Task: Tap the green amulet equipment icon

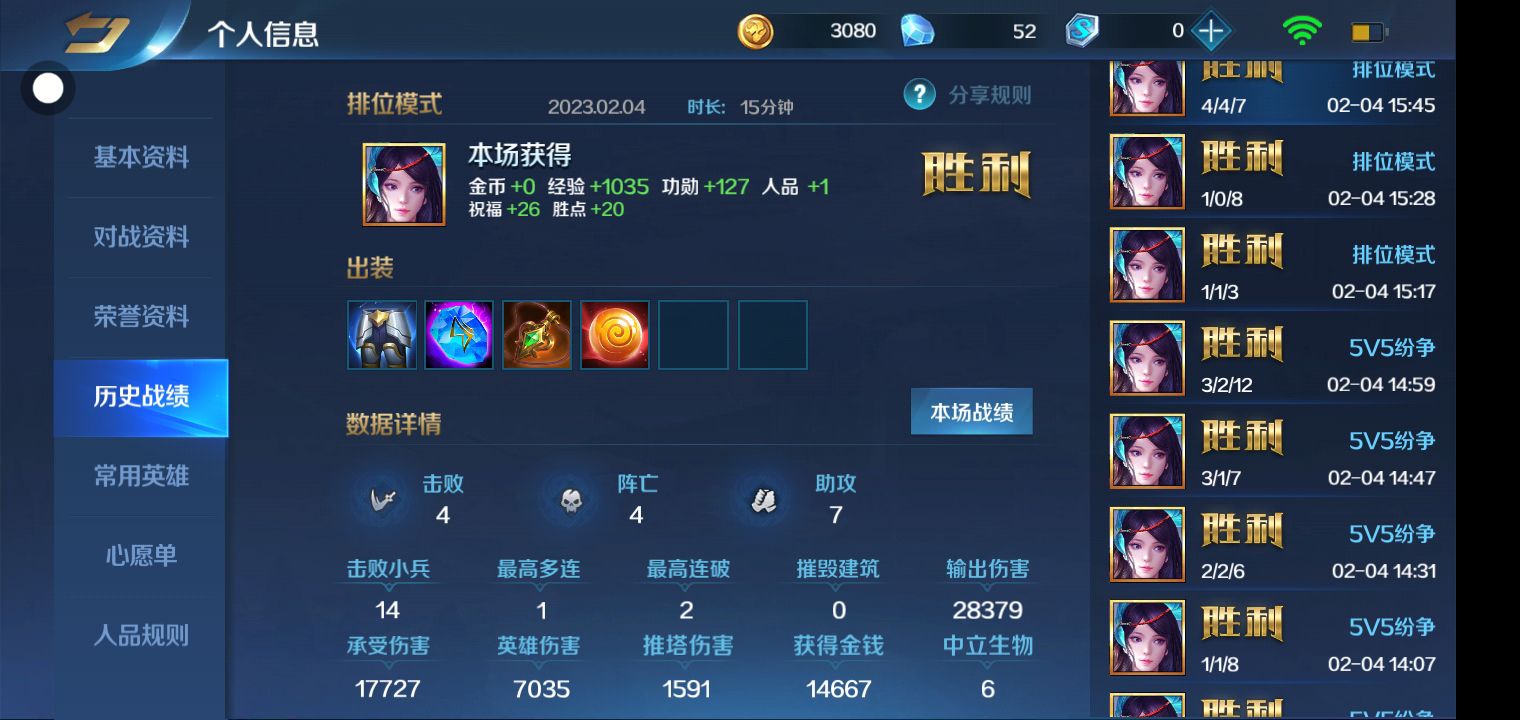Action: [537, 335]
